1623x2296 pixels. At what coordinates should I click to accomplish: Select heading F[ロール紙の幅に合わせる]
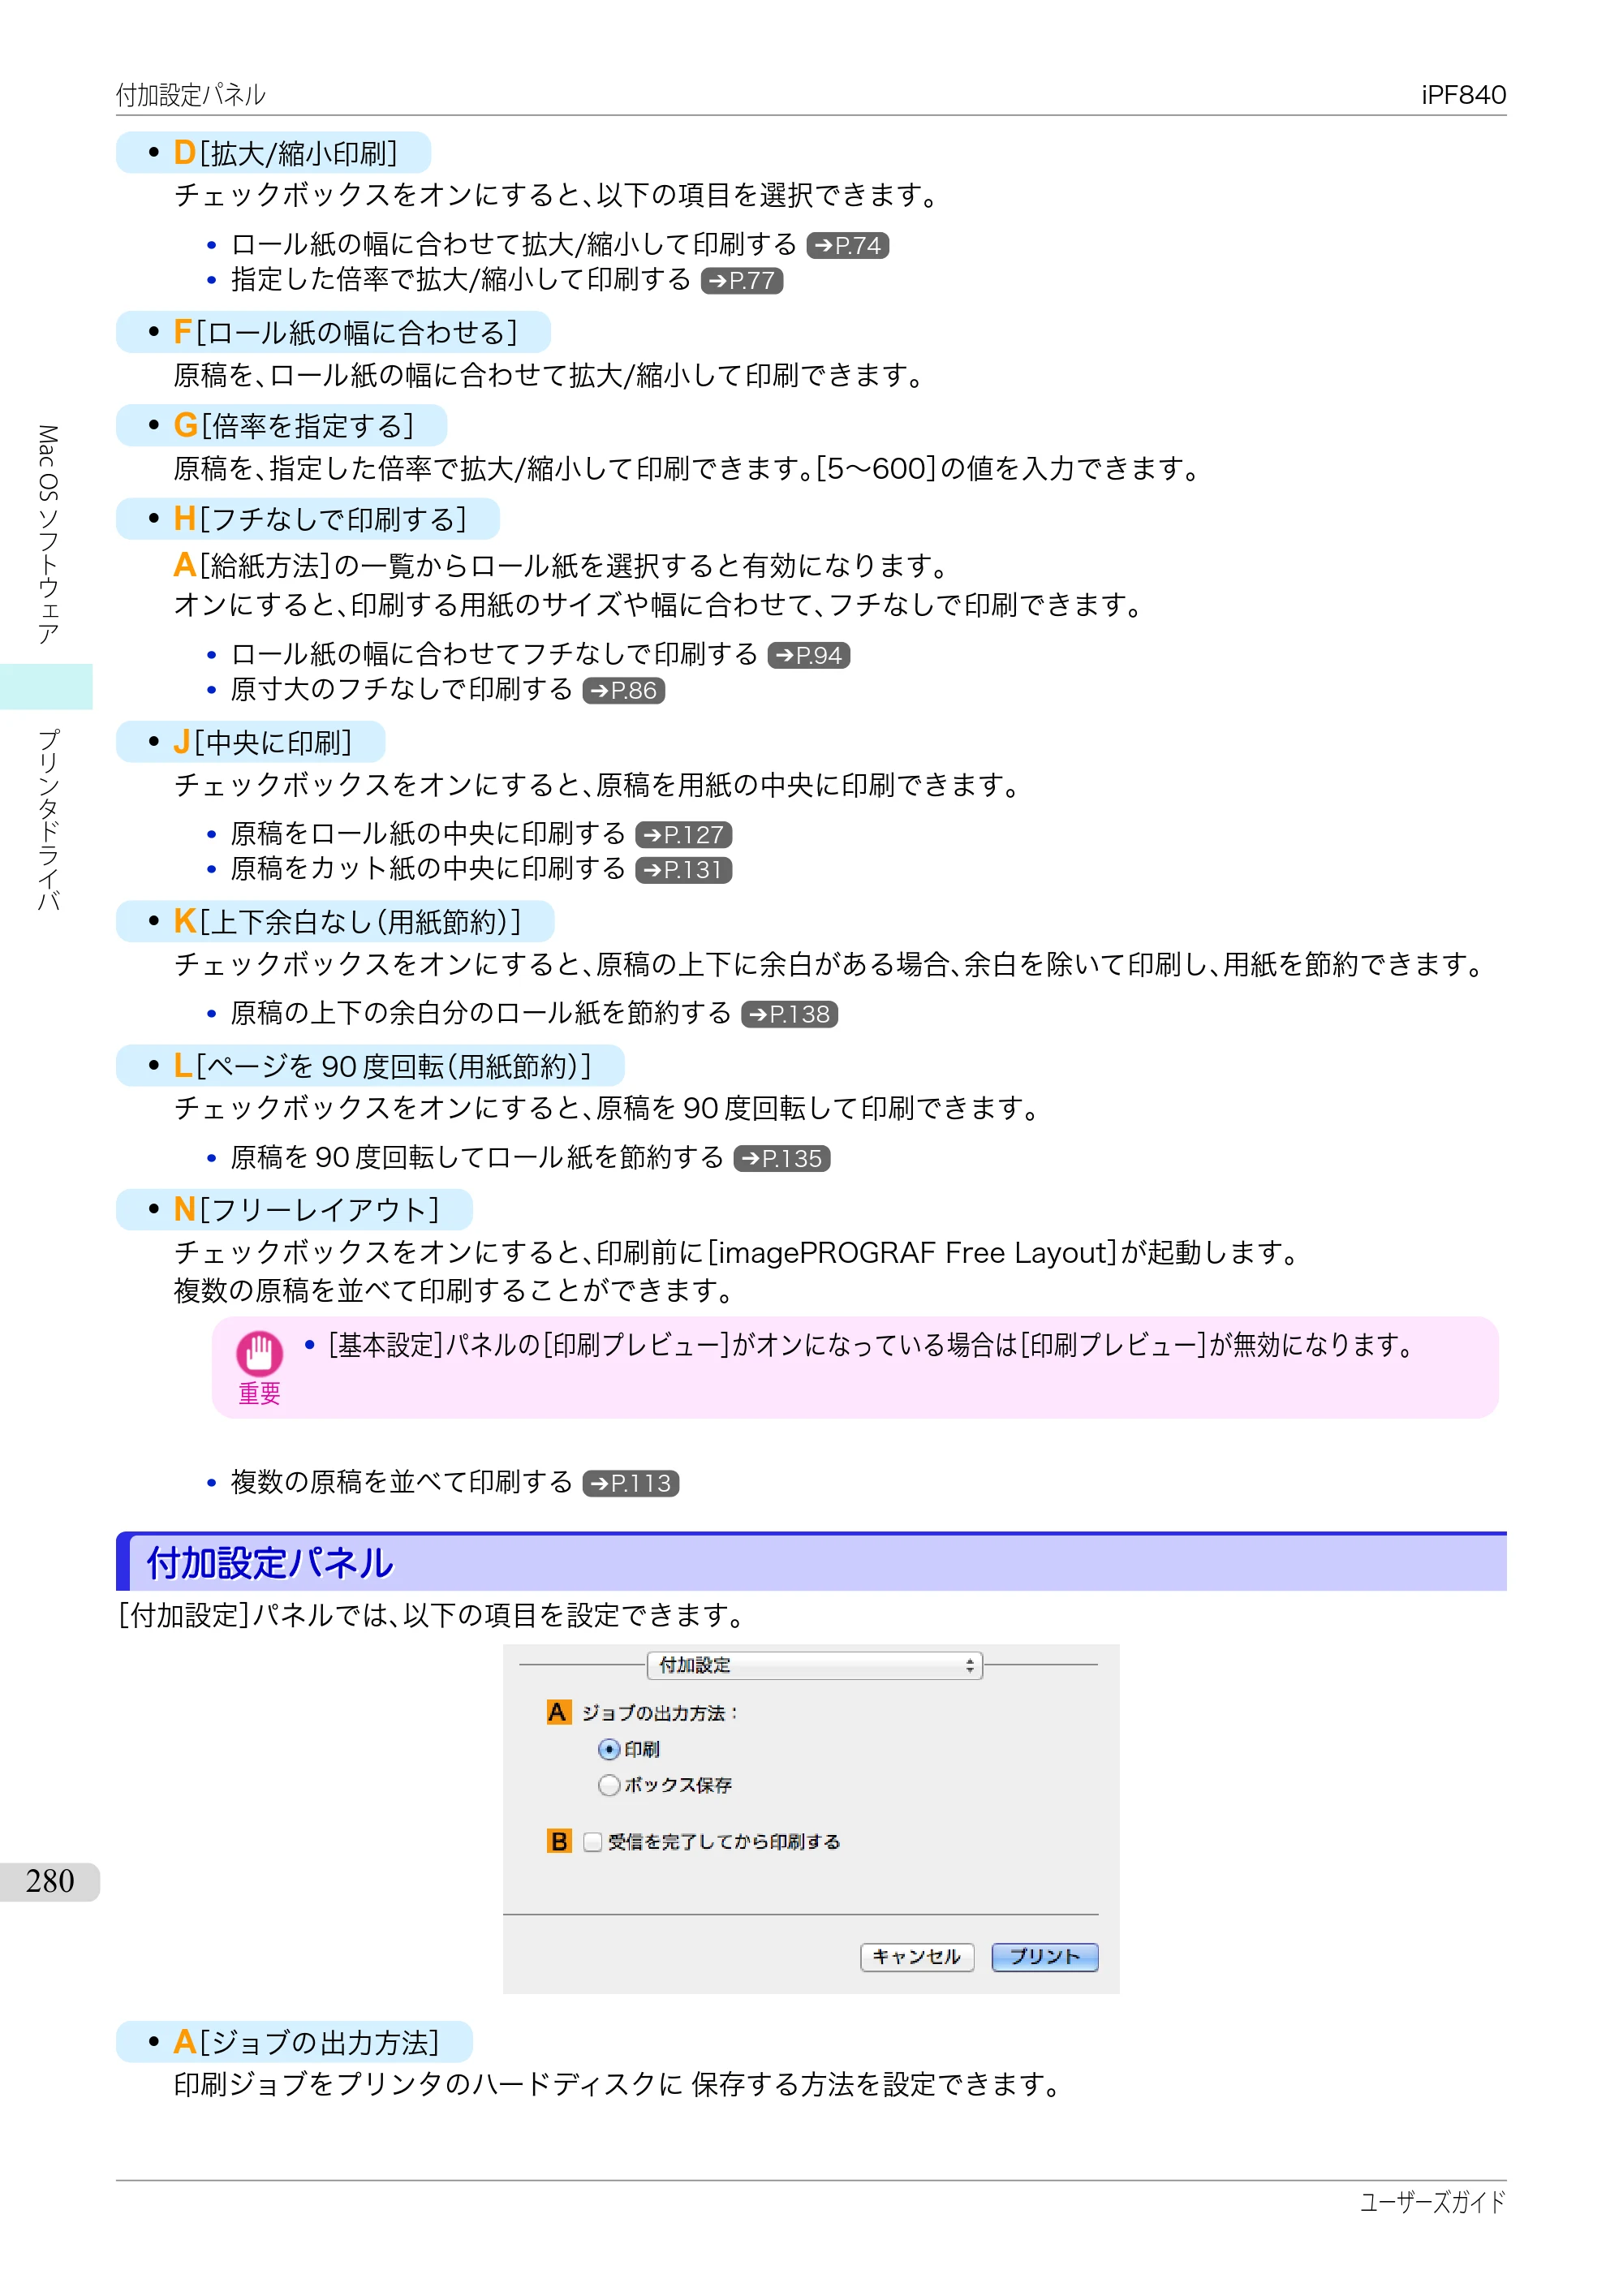(x=333, y=332)
